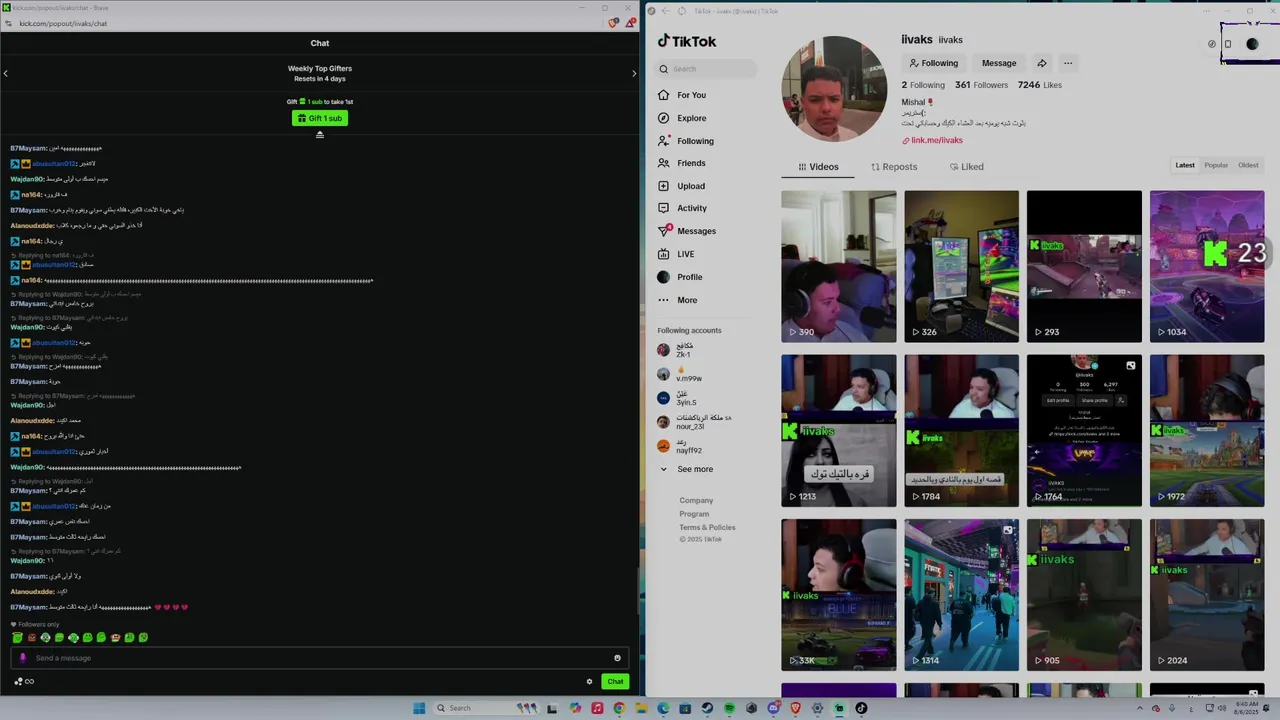
Task: Collapse the Weekly Top Gifters panel
Action: tap(320, 135)
